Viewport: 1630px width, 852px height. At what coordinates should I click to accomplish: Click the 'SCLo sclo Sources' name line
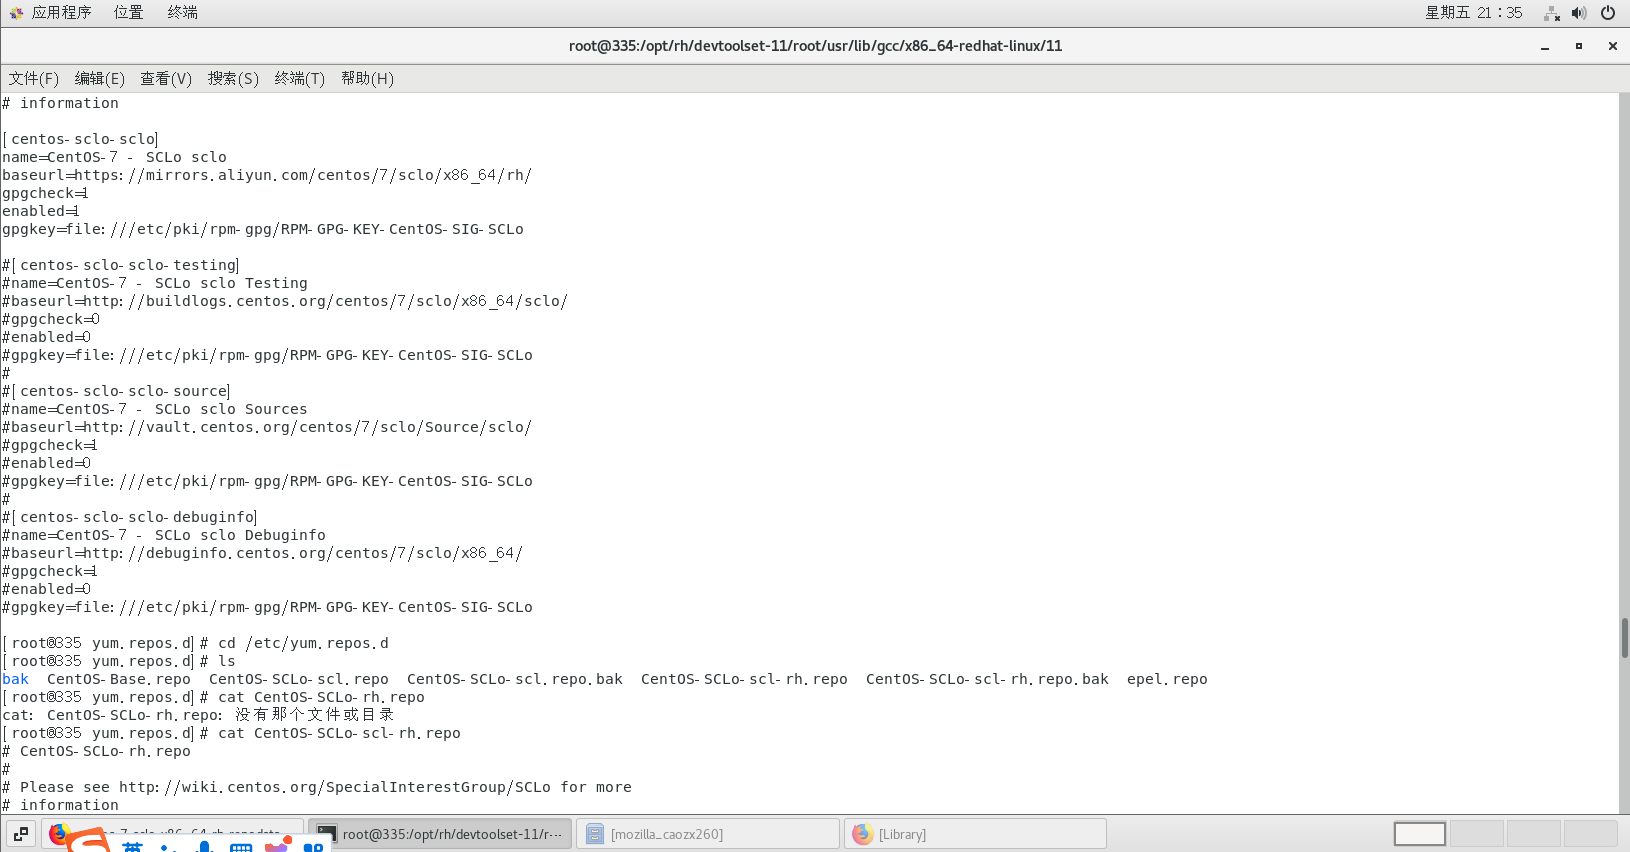[155, 409]
